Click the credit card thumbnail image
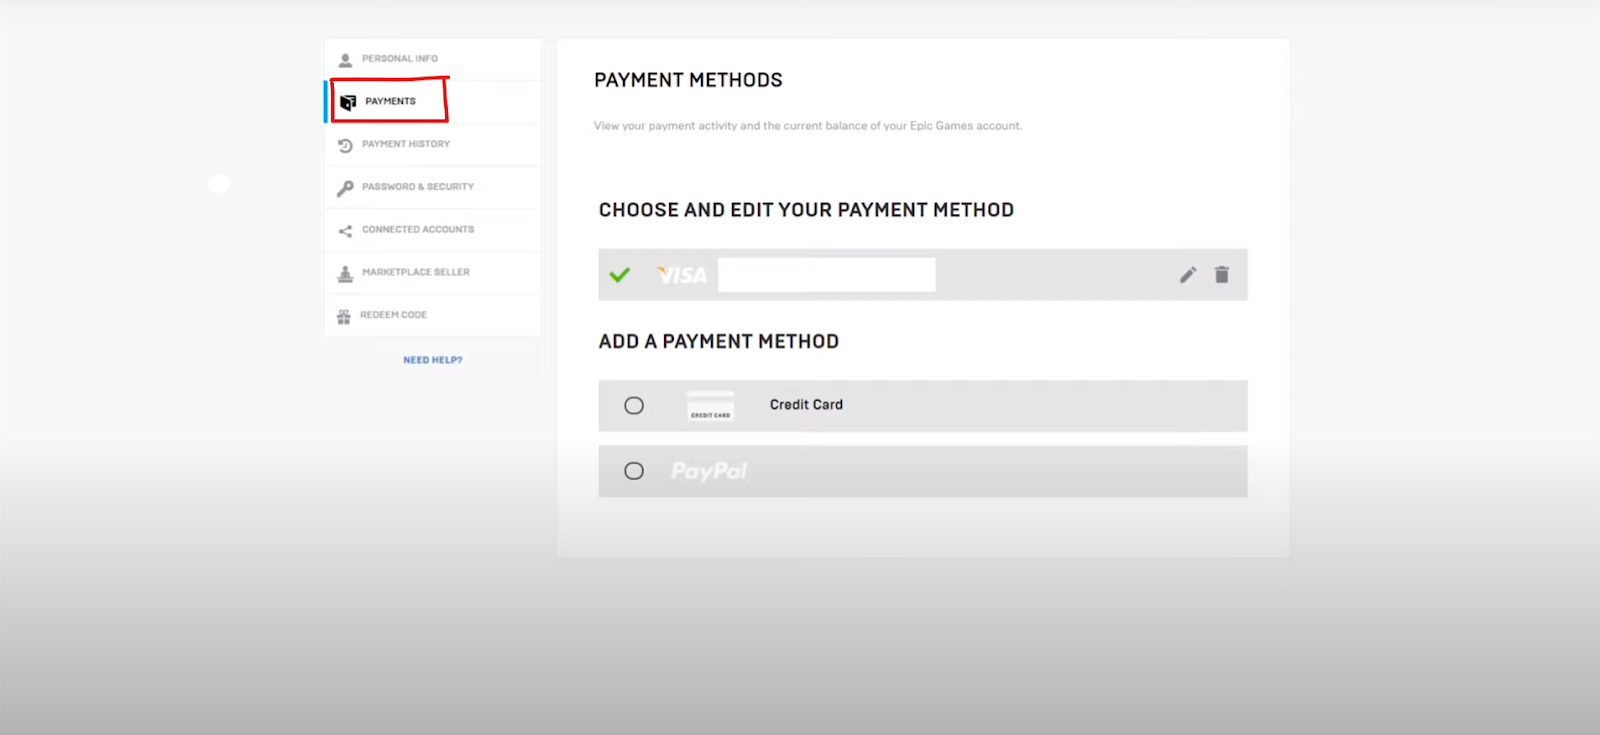 [710, 406]
